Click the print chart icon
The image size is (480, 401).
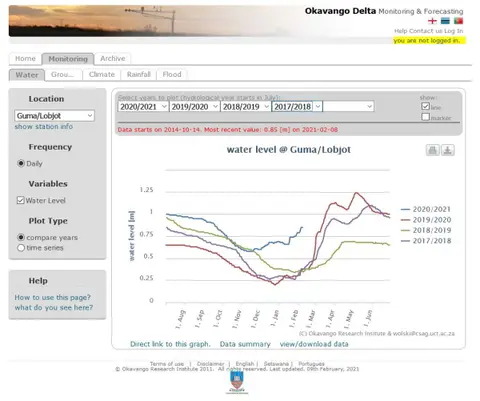432,150
